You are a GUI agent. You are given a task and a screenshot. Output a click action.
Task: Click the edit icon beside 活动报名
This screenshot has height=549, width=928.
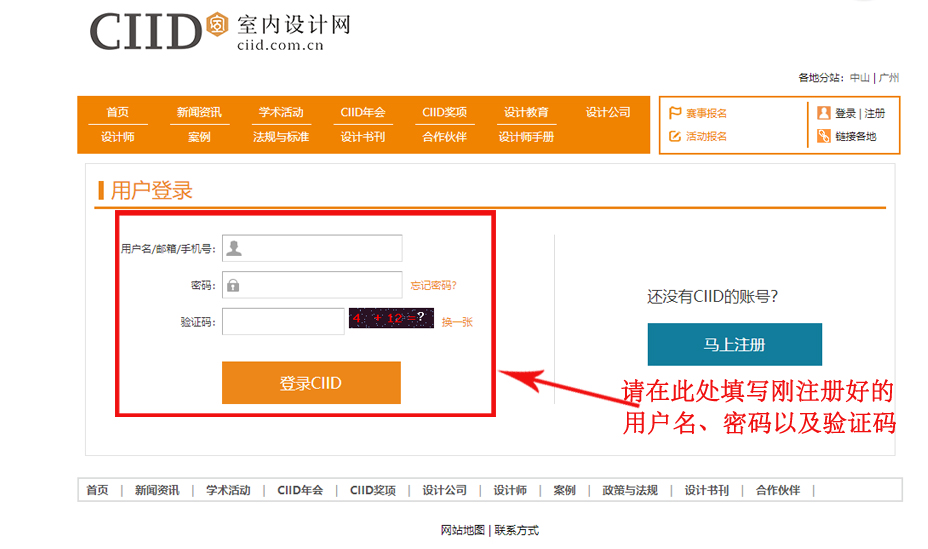(x=675, y=136)
